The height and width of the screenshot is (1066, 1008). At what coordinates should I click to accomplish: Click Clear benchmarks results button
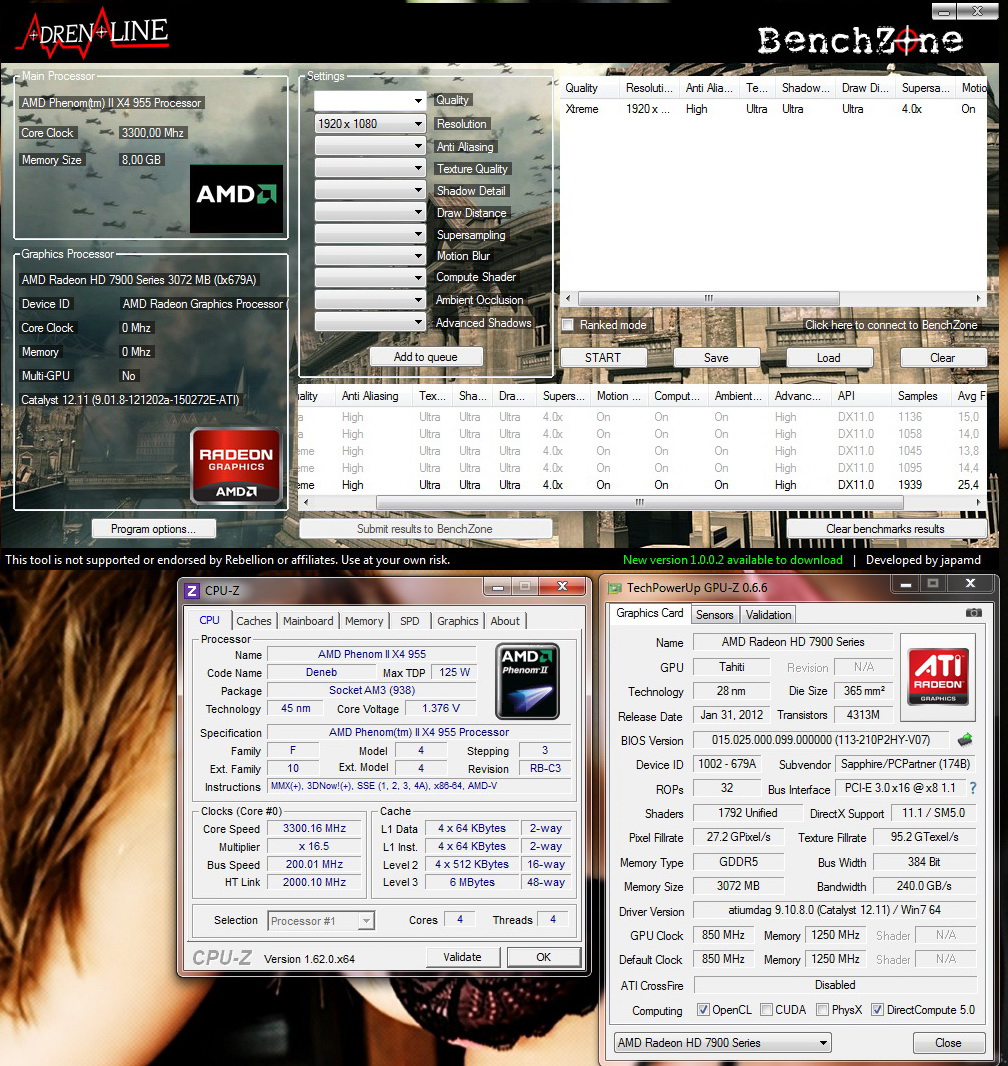pos(886,529)
